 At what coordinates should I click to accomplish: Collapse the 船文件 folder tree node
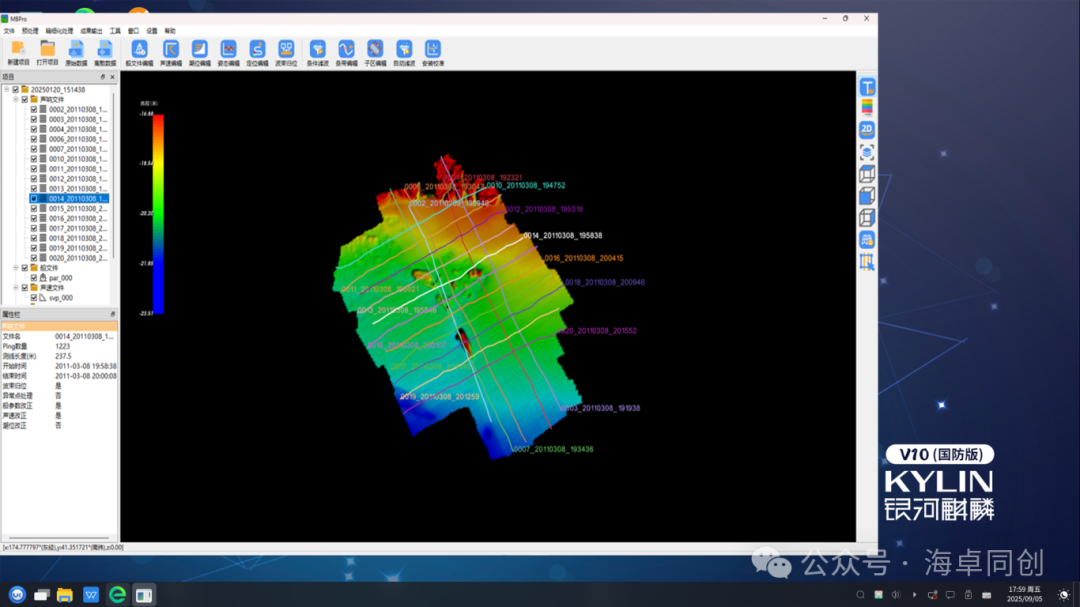pyautogui.click(x=15, y=268)
